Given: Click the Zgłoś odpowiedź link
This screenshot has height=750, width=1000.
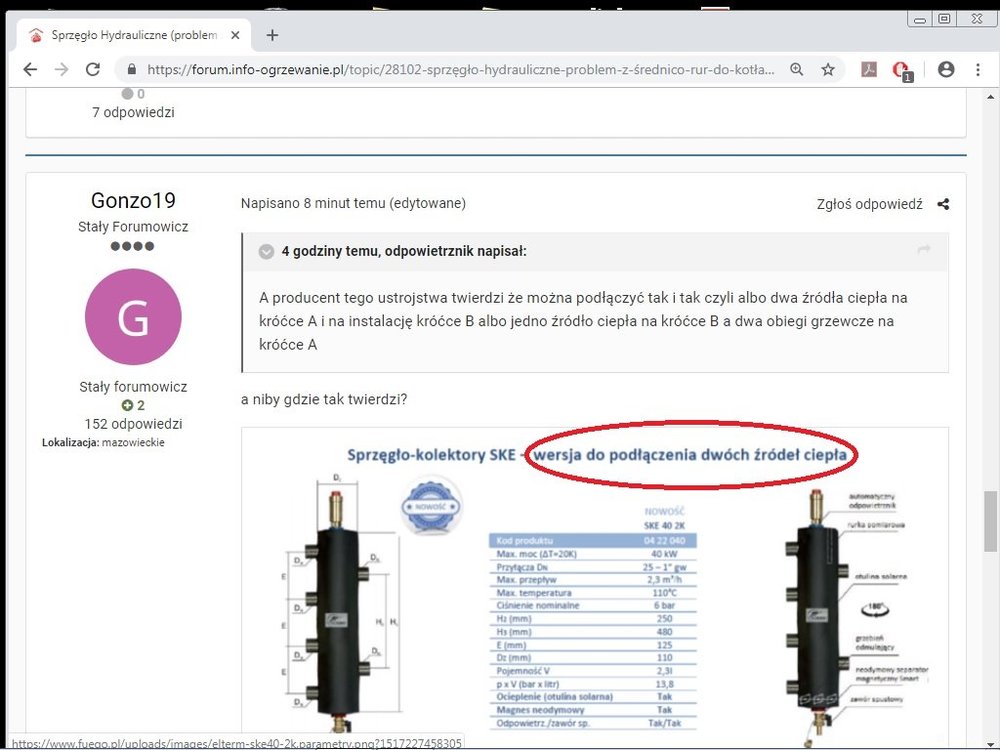Looking at the screenshot, I should [869, 204].
